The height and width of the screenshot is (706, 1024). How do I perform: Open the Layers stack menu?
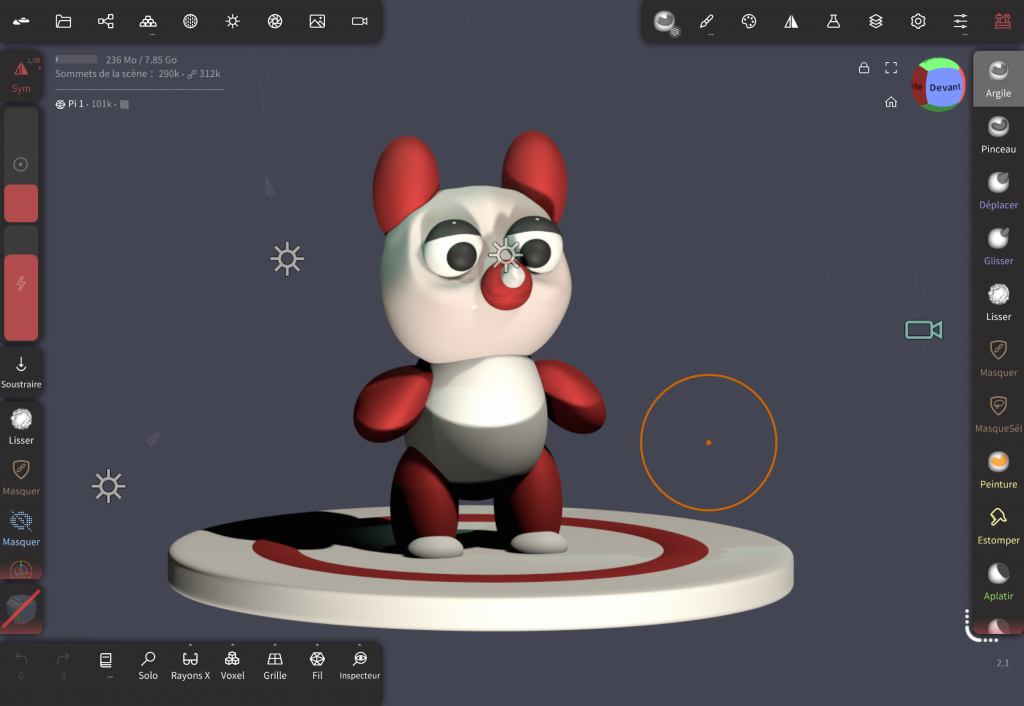[876, 21]
